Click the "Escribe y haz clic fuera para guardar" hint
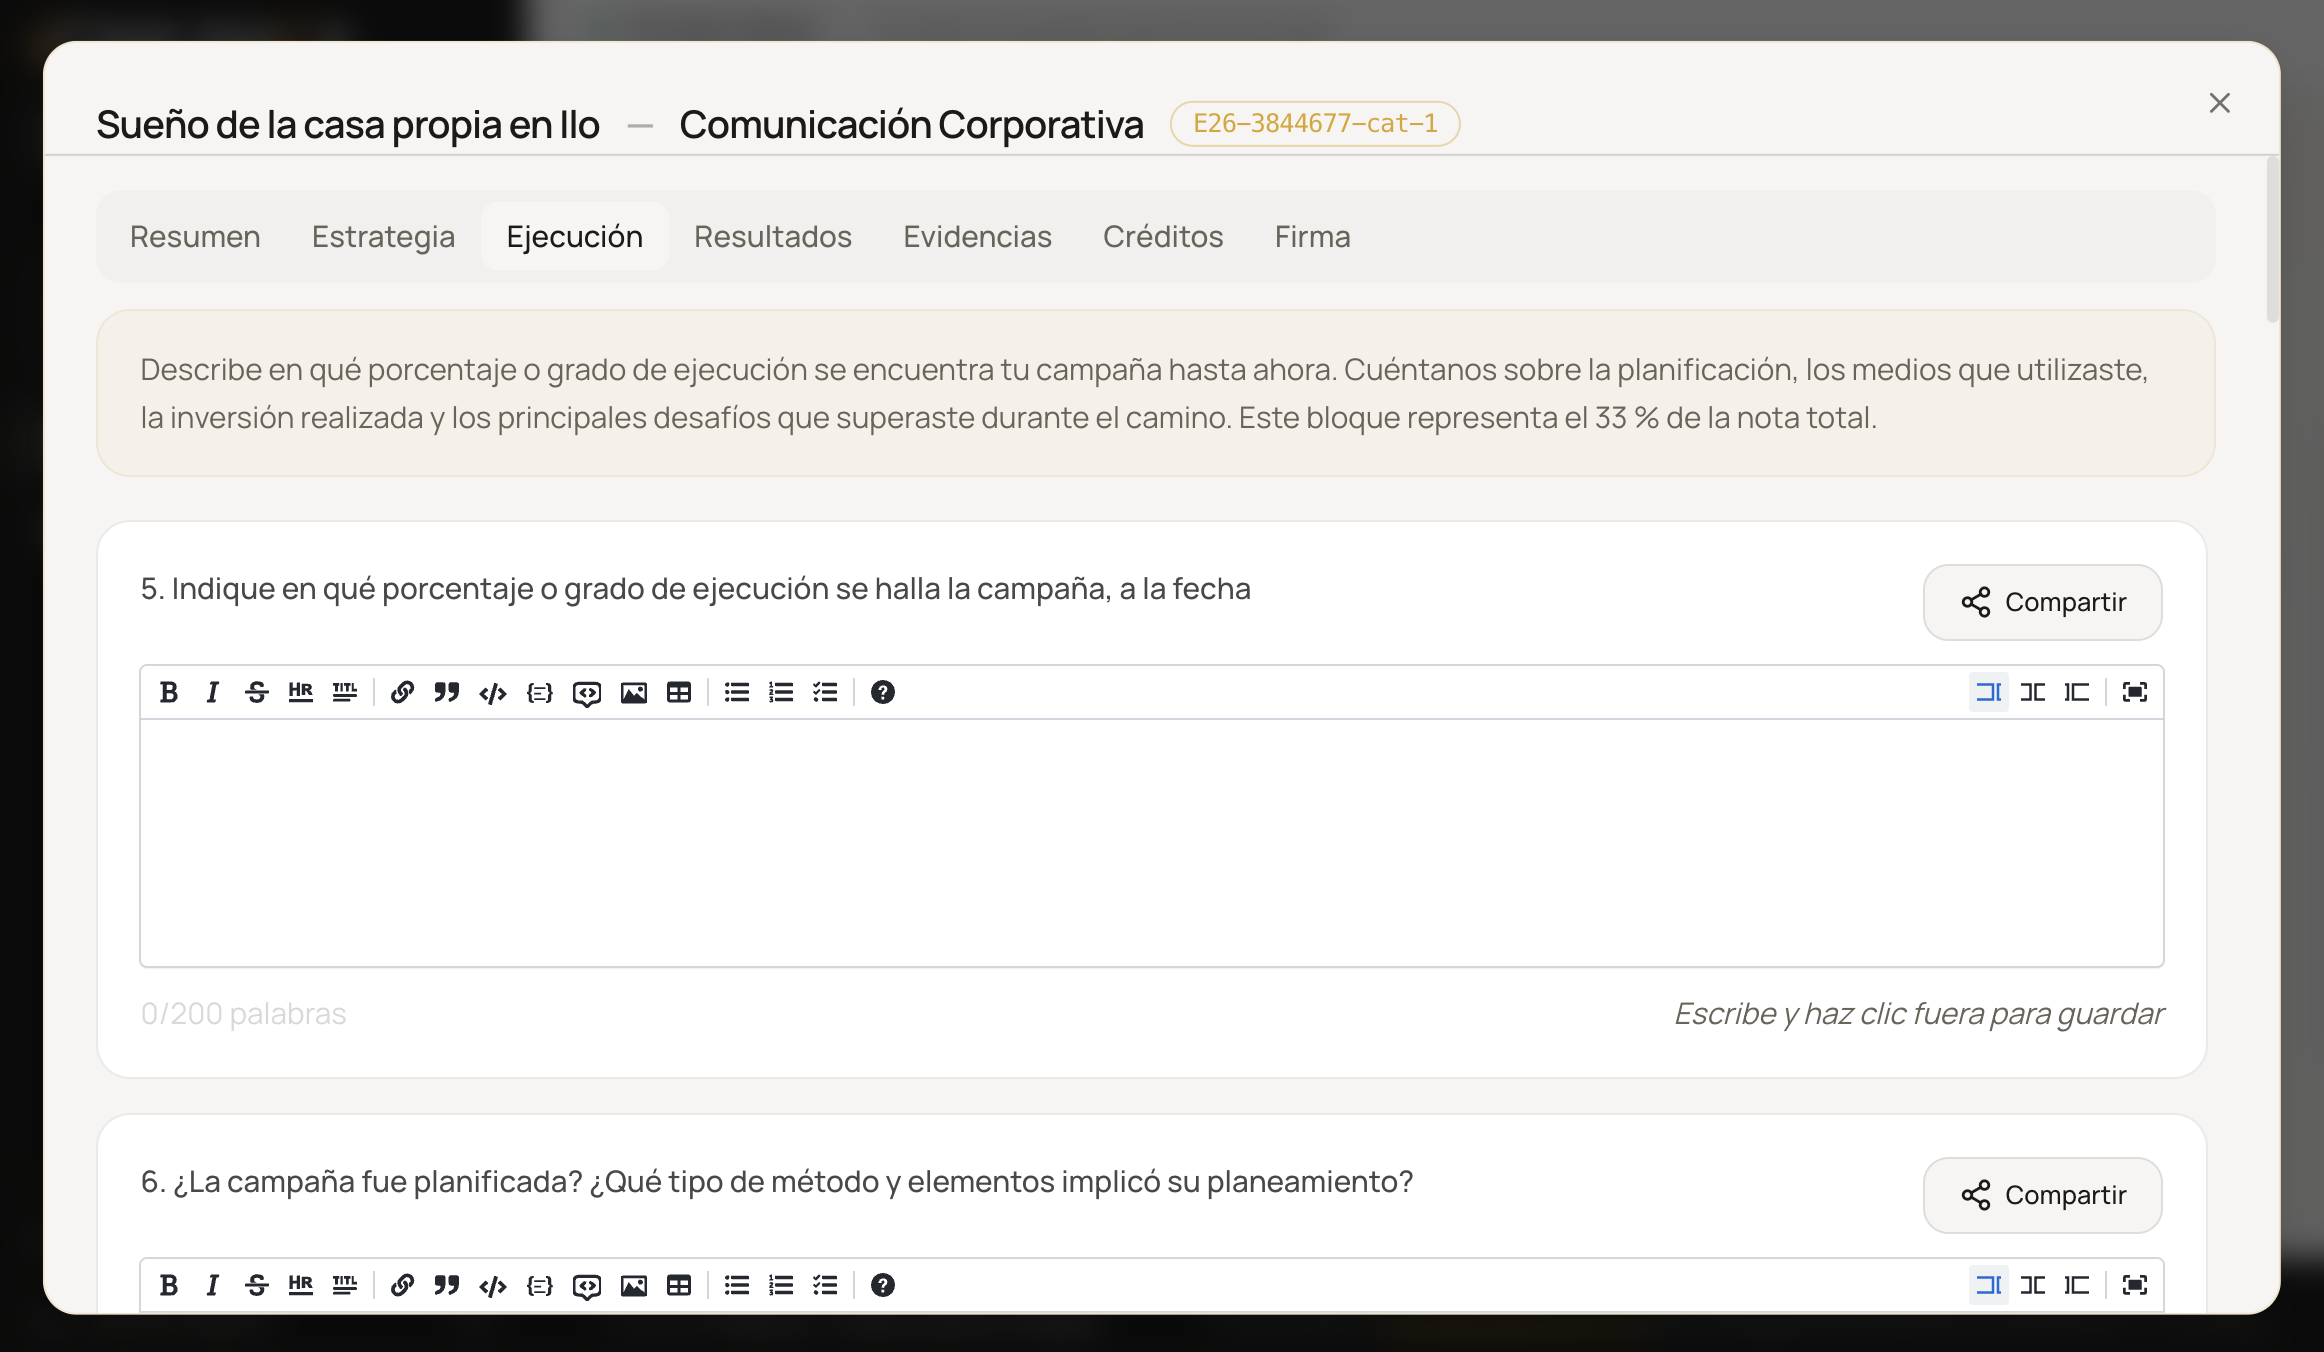Screen dimensions: 2324x1352 [x=1918, y=1014]
